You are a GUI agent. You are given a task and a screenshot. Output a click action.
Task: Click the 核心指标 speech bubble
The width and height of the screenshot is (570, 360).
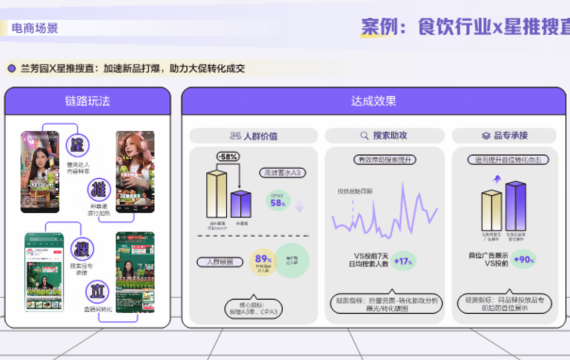253,308
